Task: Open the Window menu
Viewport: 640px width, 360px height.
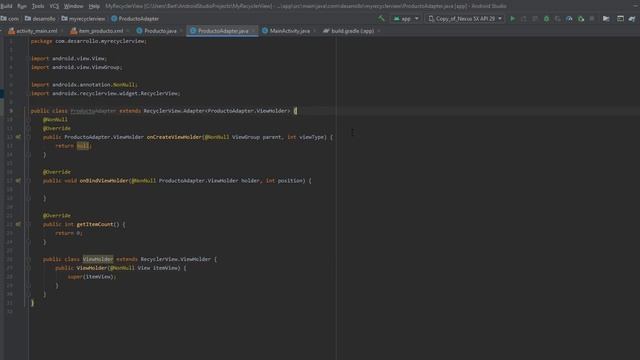Action: [73, 6]
